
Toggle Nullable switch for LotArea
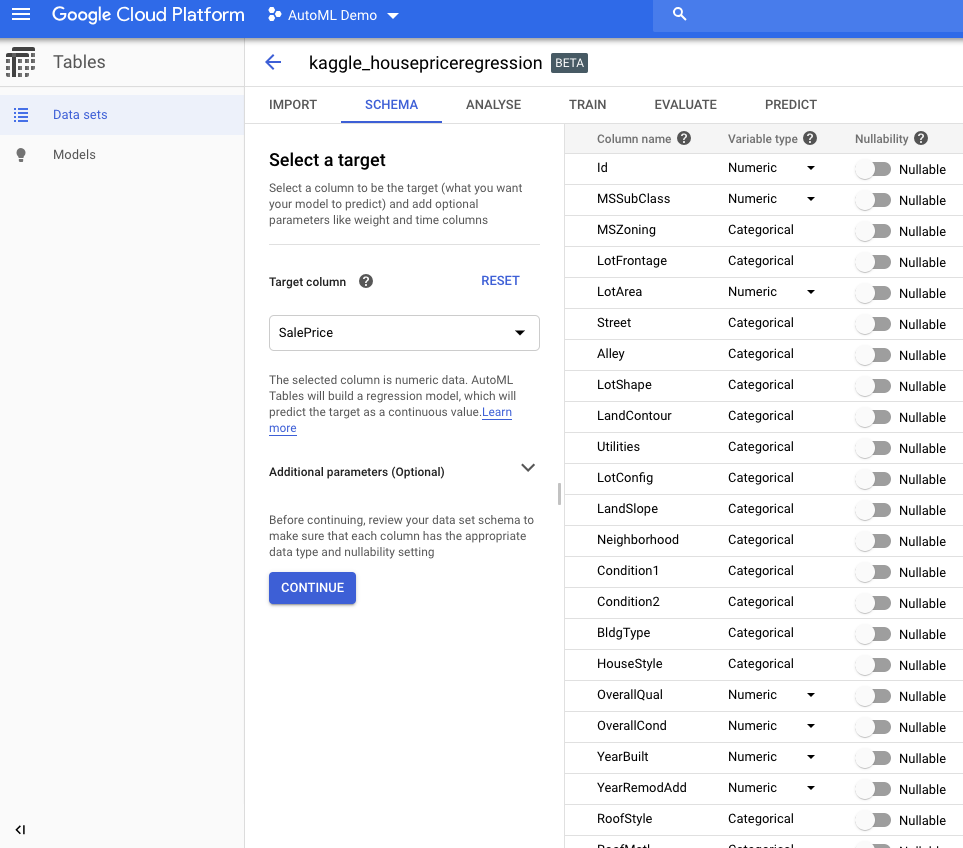(873, 294)
